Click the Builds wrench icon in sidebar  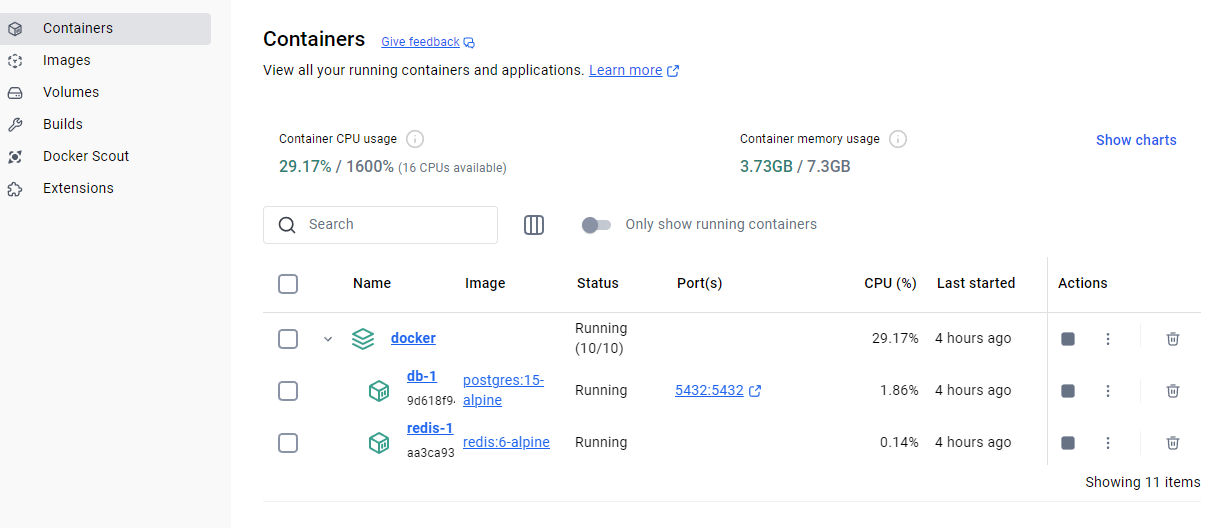coord(15,125)
